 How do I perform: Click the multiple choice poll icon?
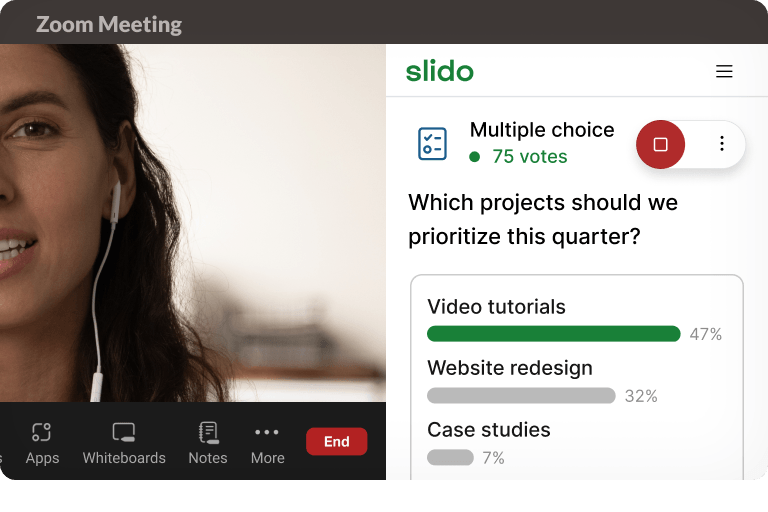pos(432,144)
